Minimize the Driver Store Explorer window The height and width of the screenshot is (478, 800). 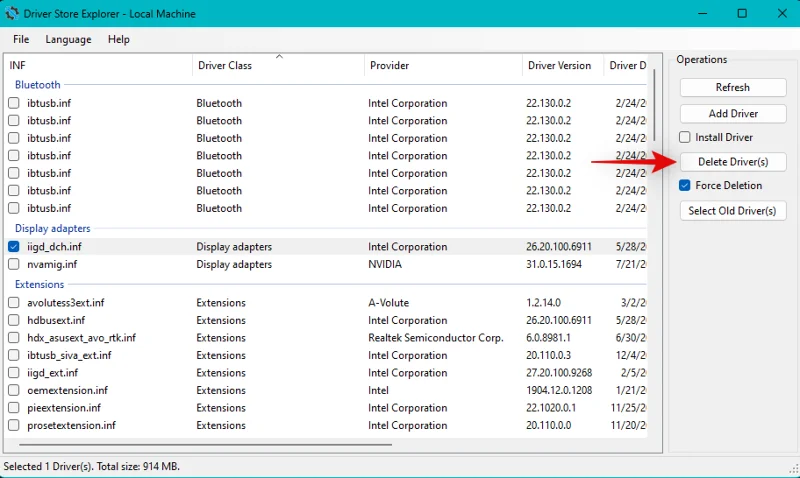click(703, 13)
